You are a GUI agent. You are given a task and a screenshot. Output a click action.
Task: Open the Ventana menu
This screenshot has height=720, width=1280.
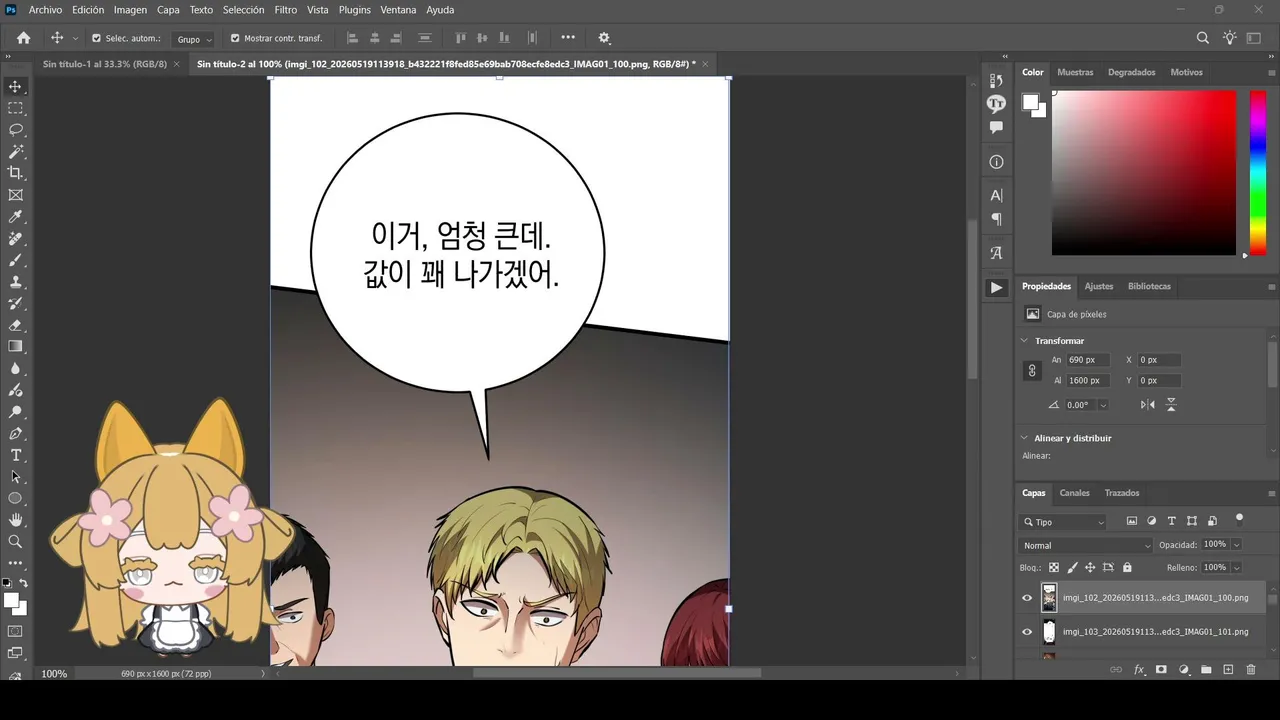coord(398,10)
